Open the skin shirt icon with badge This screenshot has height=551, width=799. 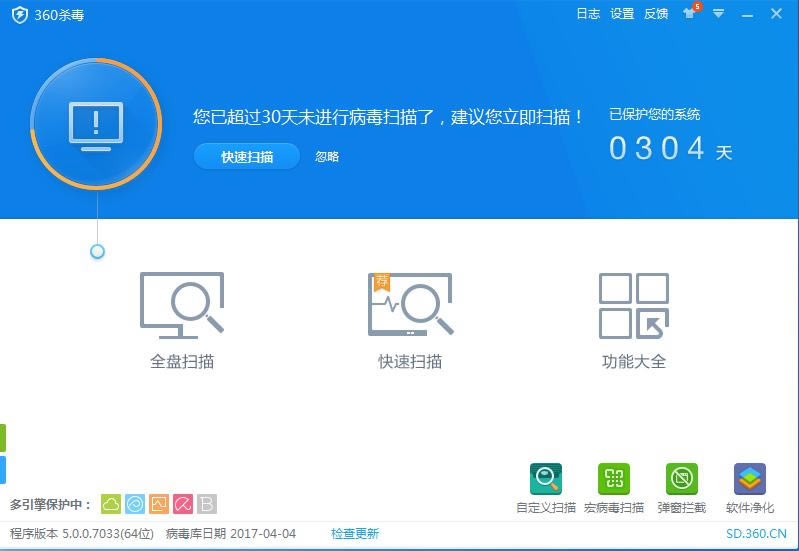[689, 14]
